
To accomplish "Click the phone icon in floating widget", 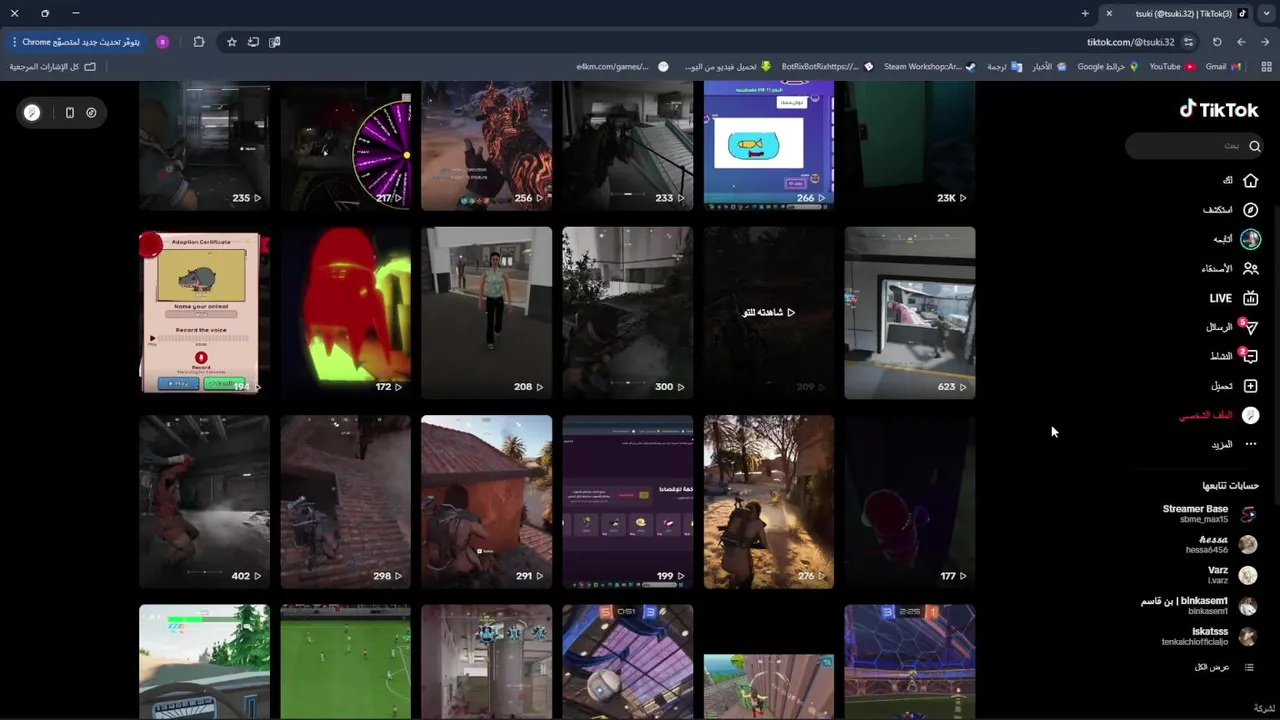I will [x=69, y=113].
